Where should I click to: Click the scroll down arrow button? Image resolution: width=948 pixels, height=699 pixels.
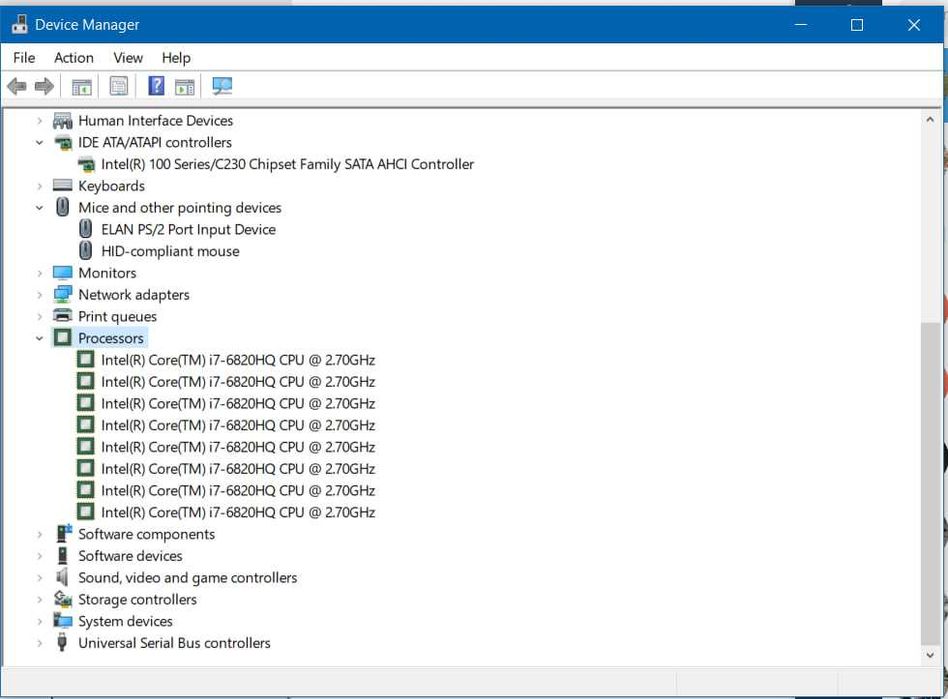tap(930, 655)
